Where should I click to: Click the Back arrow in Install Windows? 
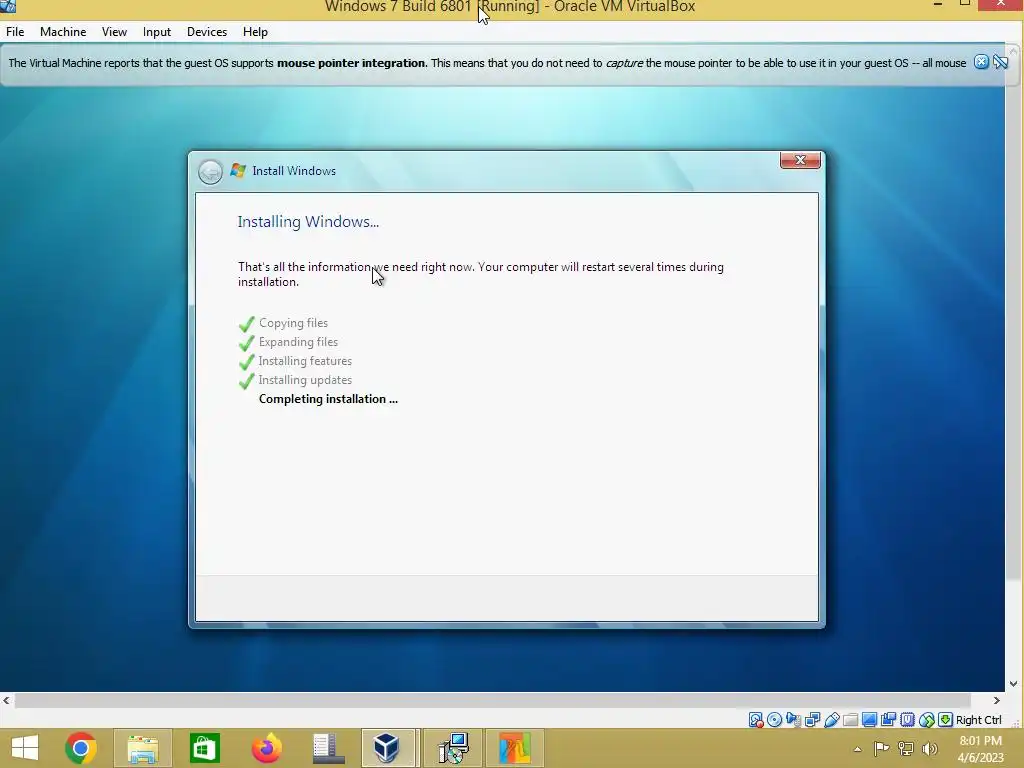click(210, 172)
